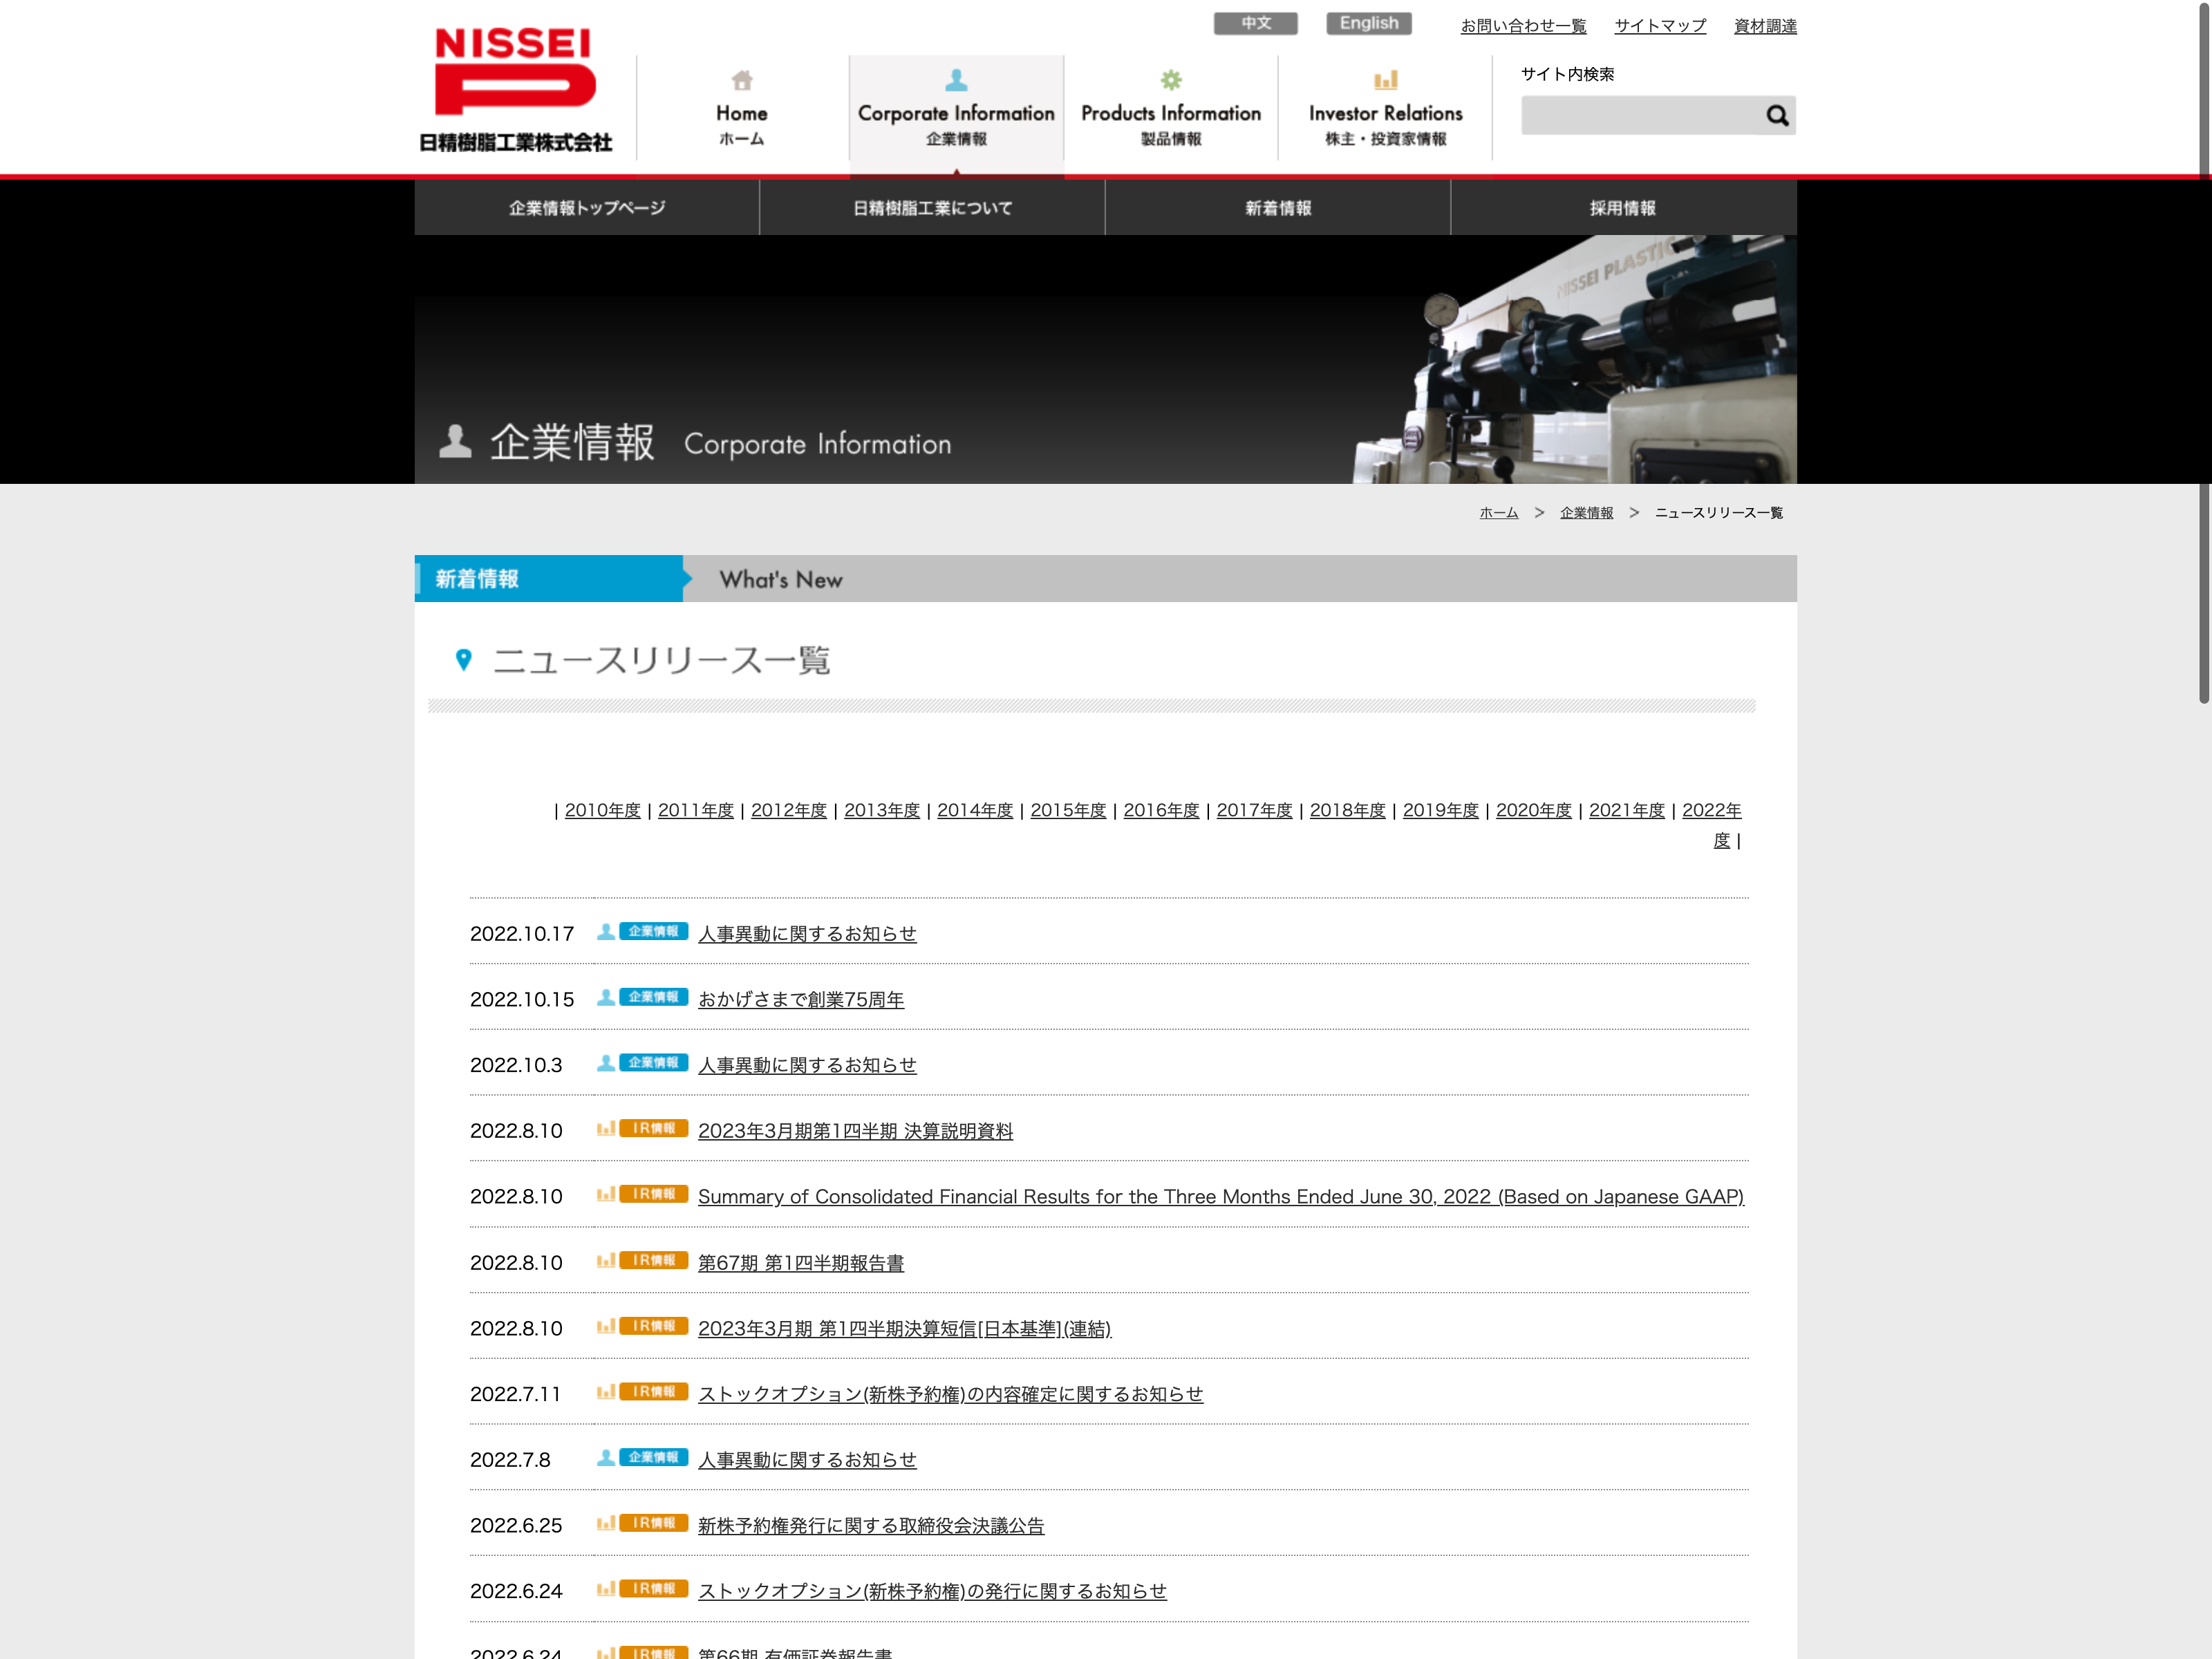This screenshot has width=2212, height=1659.
Task: Click the Home house icon
Action: click(x=741, y=80)
